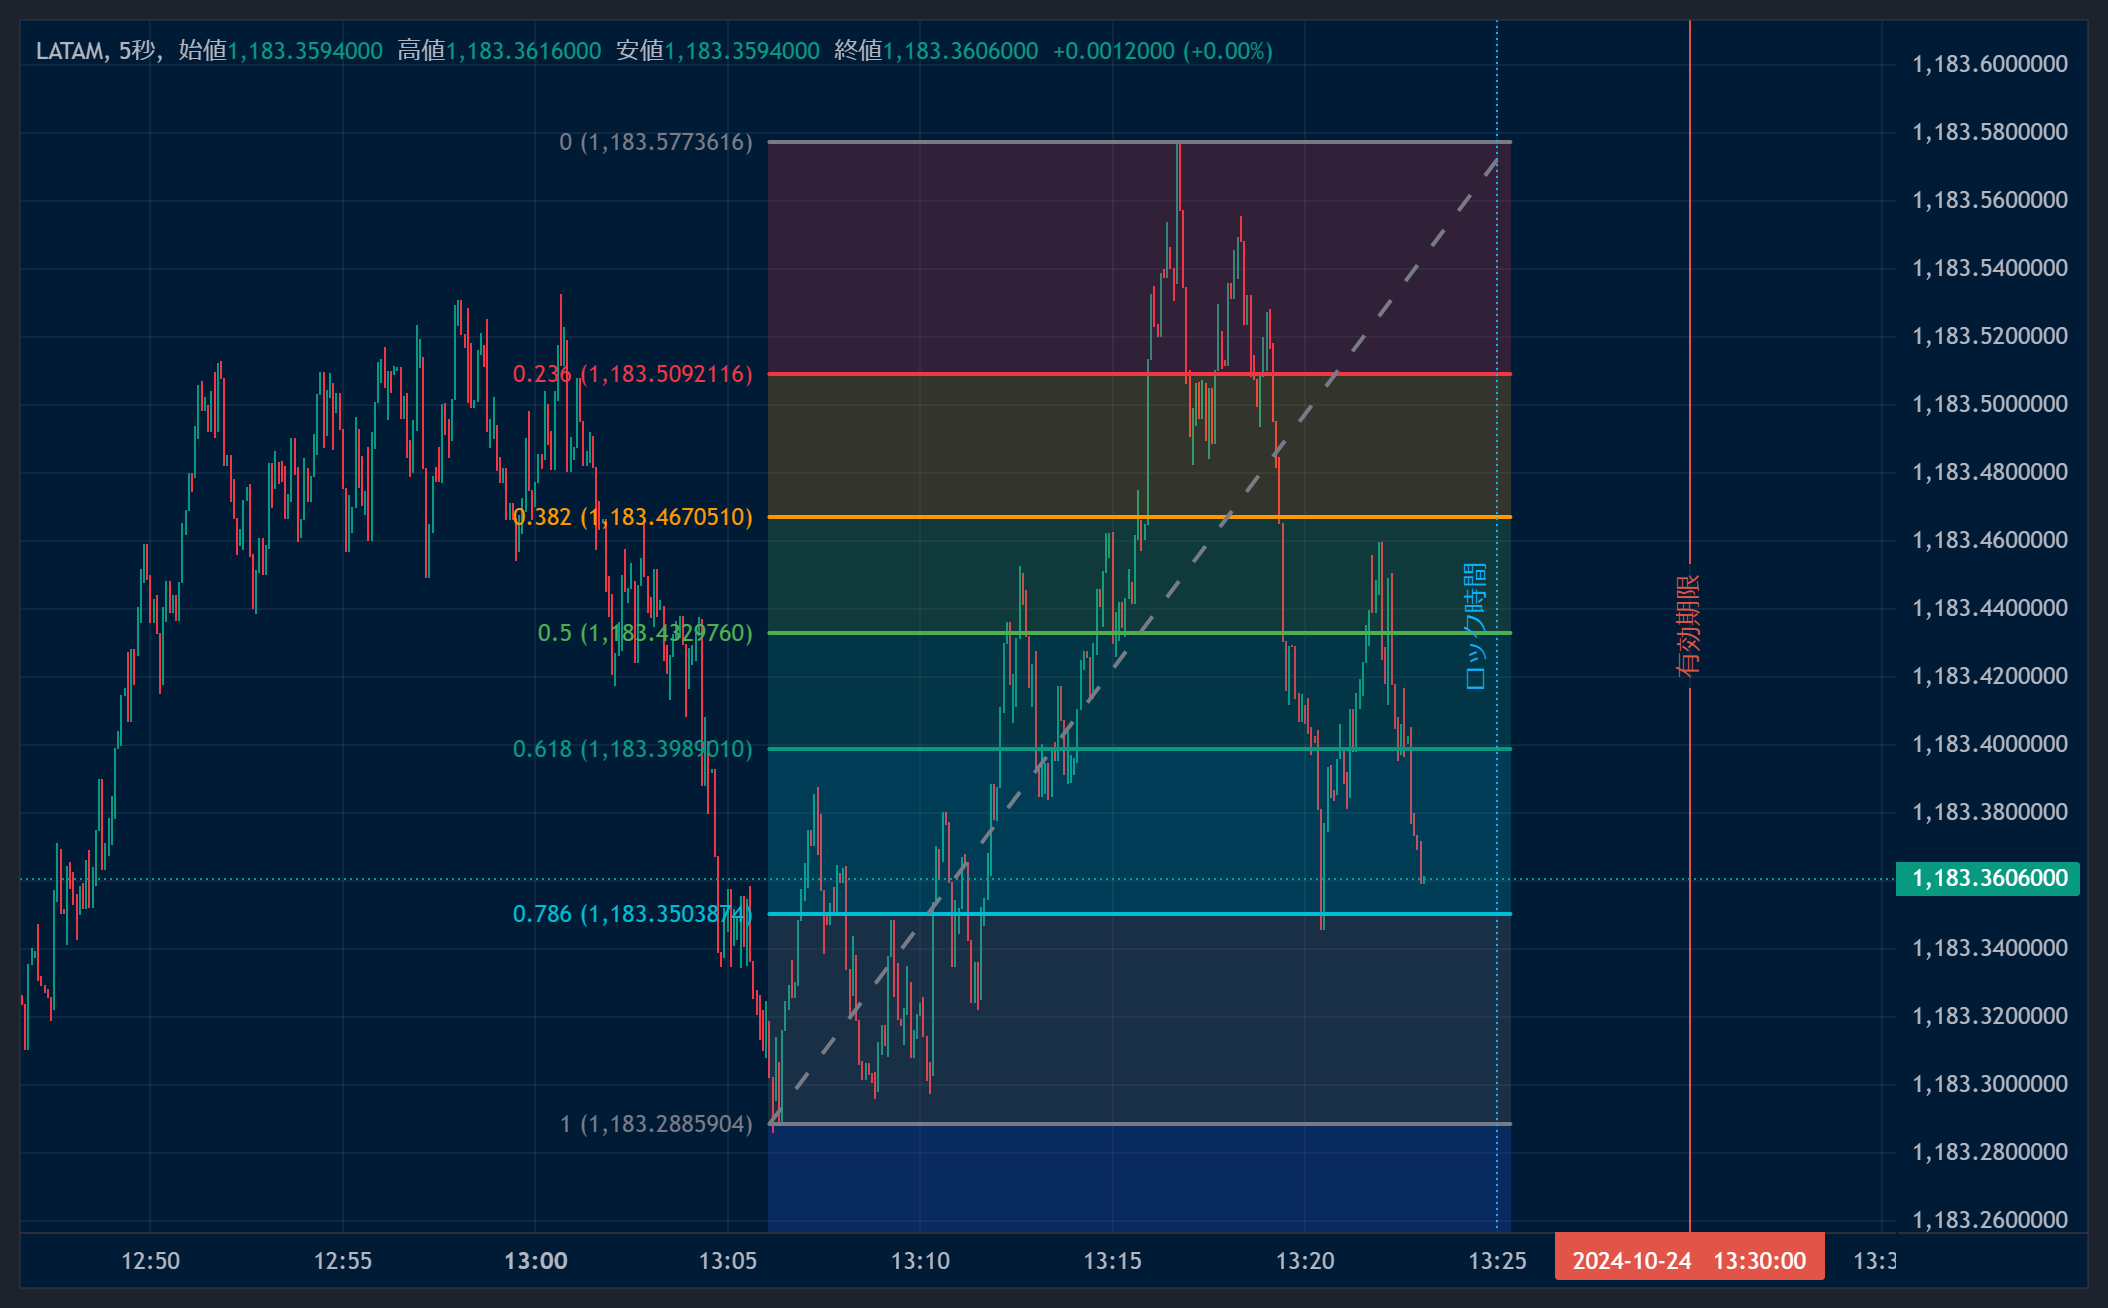The height and width of the screenshot is (1308, 2108).
Task: Click the 13:00 time axis label
Action: tap(536, 1261)
